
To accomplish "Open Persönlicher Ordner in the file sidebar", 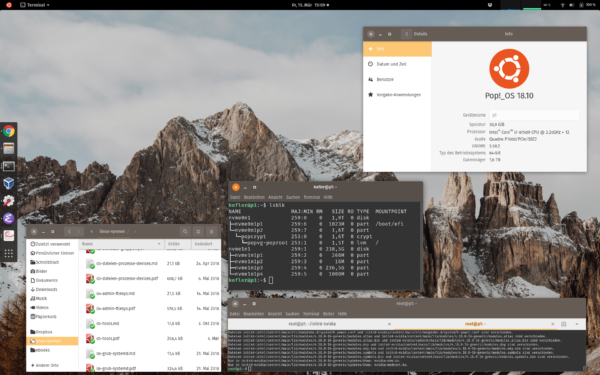I will [x=52, y=253].
